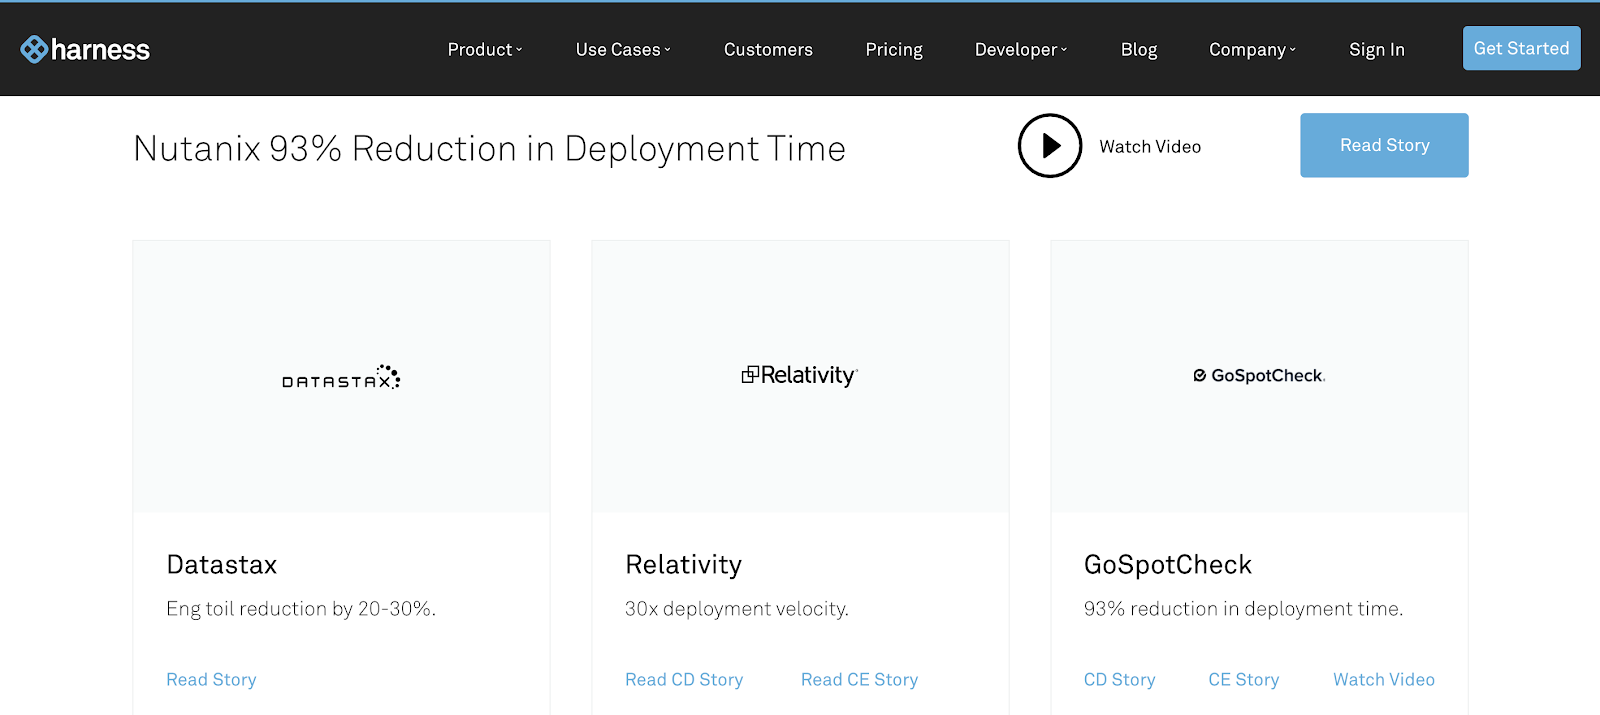The width and height of the screenshot is (1600, 715).
Task: Expand the Developer menu
Action: (1021, 49)
